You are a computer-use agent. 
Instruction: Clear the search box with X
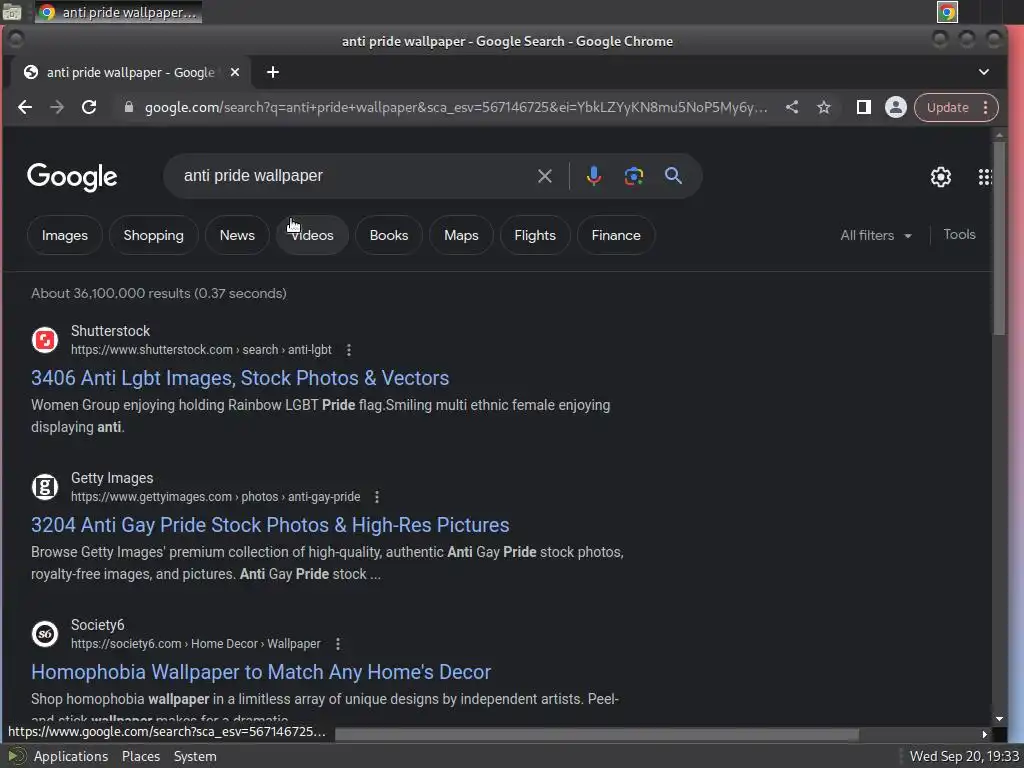tap(545, 176)
